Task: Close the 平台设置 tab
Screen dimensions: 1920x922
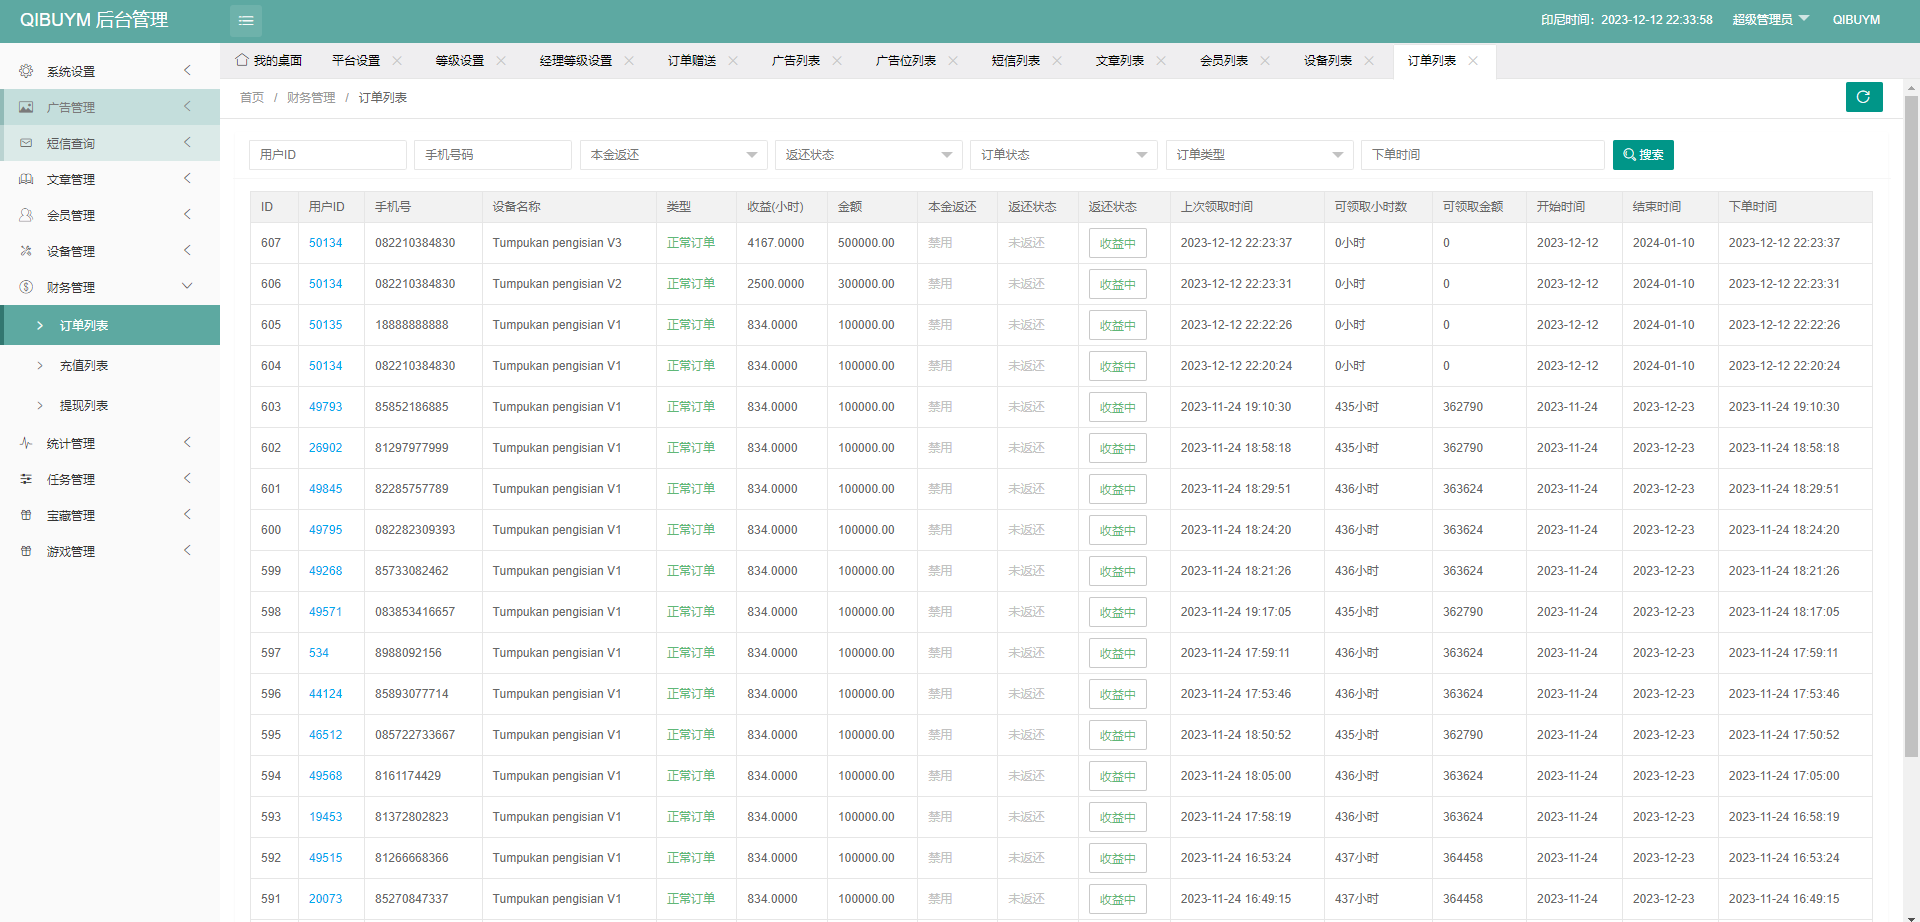Action: coord(397,61)
